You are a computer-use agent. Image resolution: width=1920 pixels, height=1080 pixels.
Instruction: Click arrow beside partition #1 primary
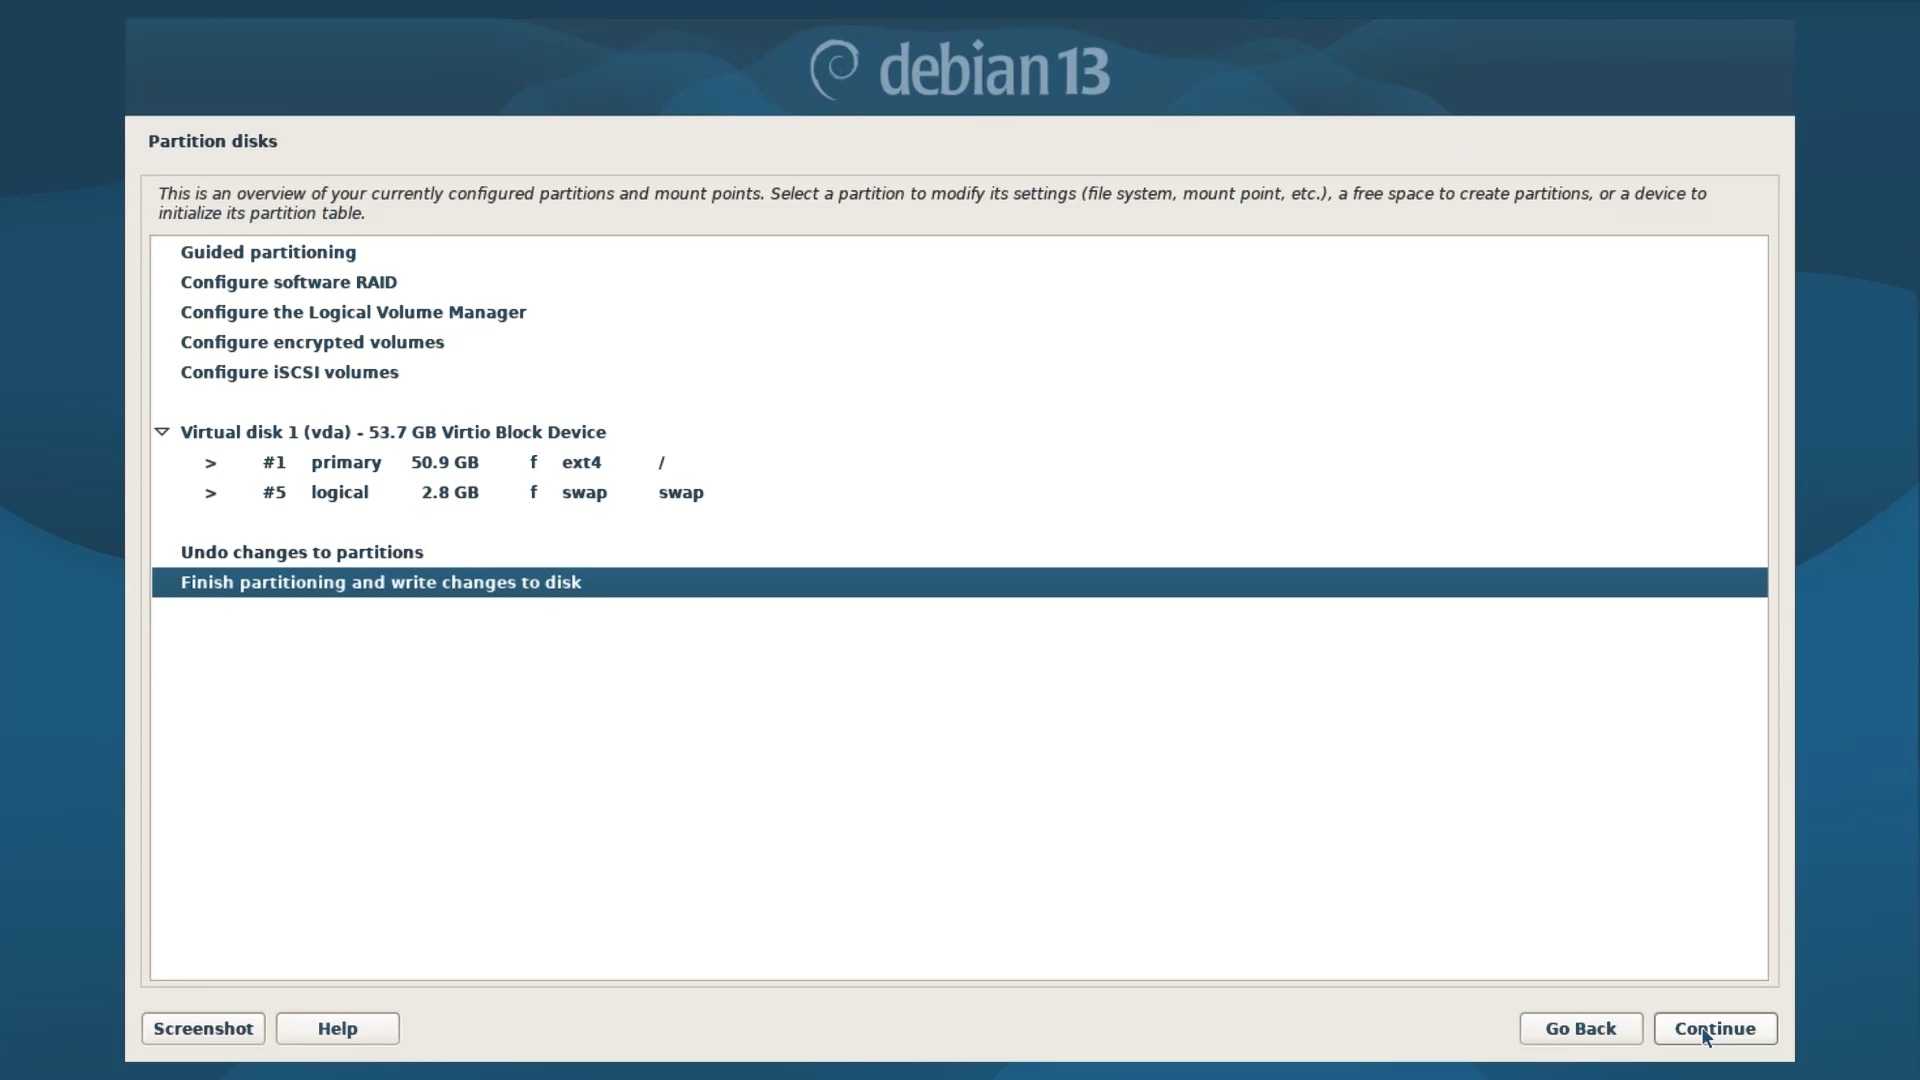210,463
